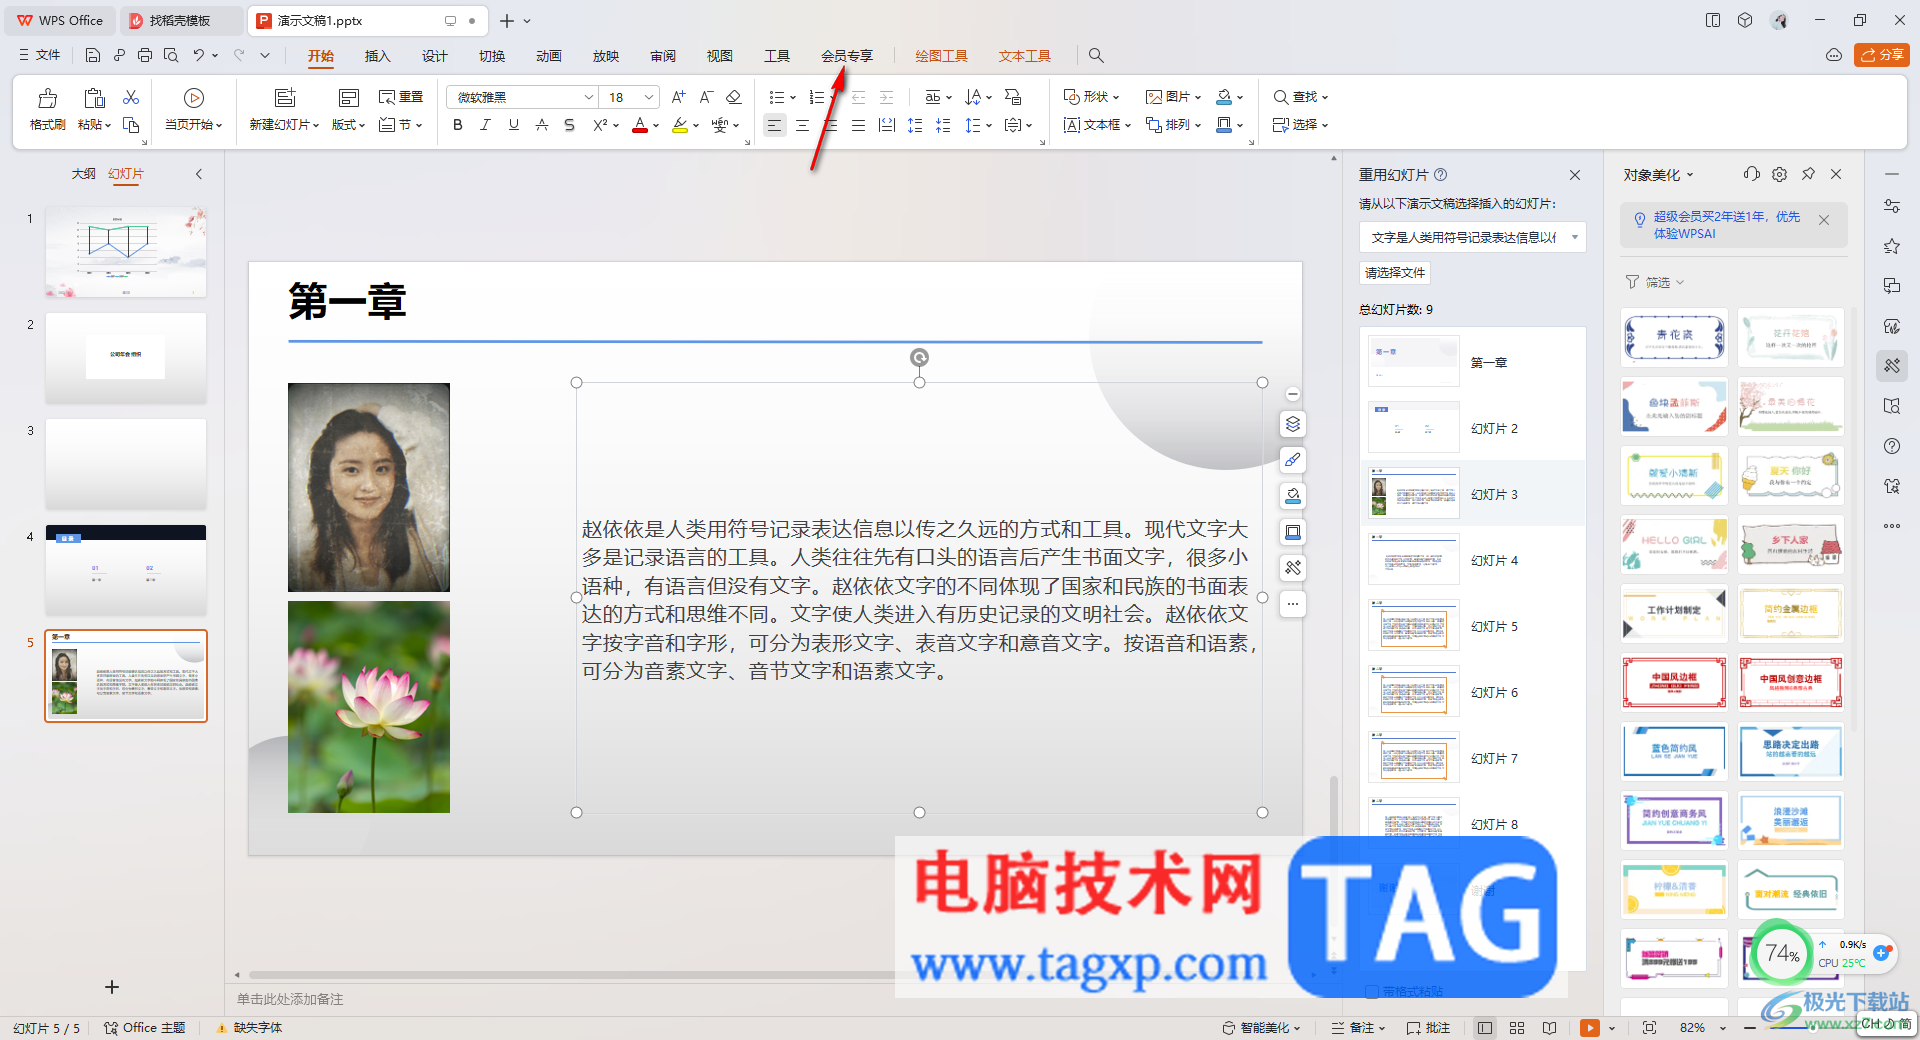Toggle text shadow S button
The width and height of the screenshot is (1920, 1040).
click(x=570, y=125)
